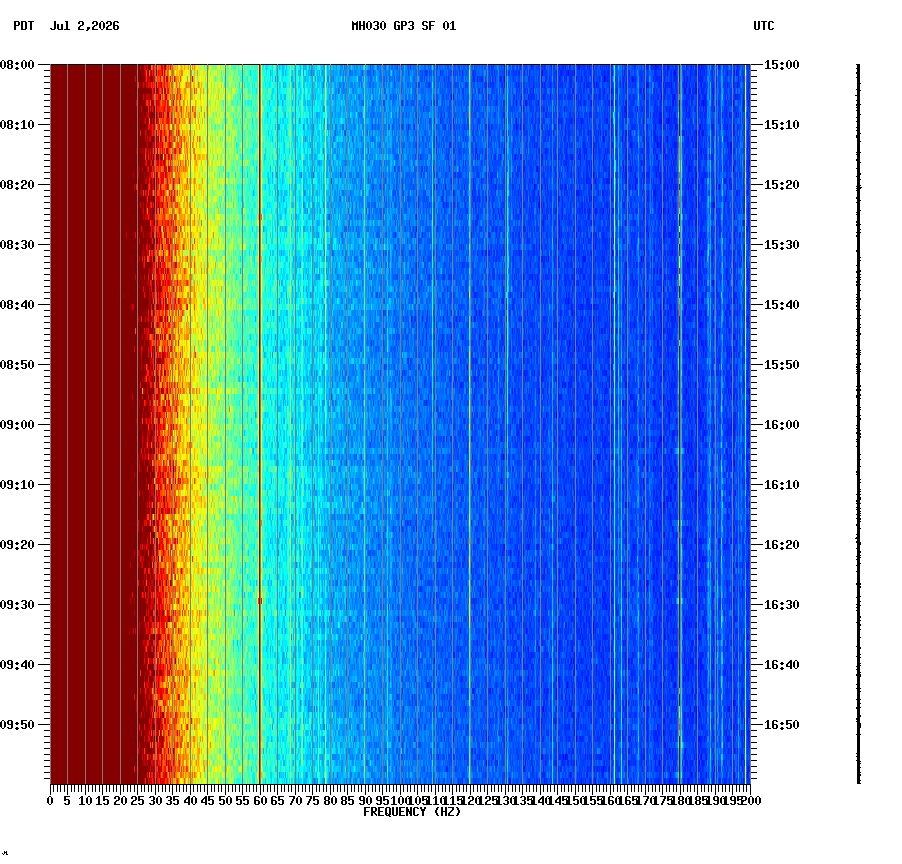The height and width of the screenshot is (864, 902).
Task: Click the vertical seismogram trace at far right
Action: (859, 424)
